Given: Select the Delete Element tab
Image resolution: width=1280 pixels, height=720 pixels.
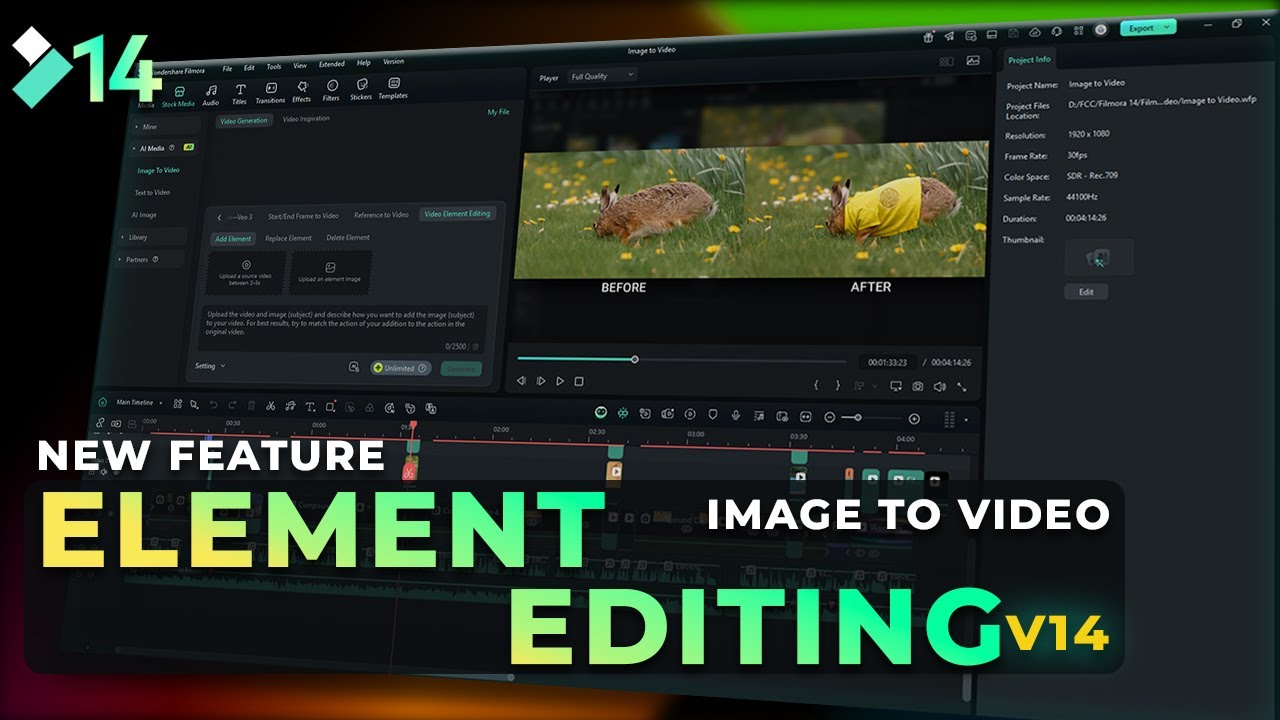Looking at the screenshot, I should coord(348,238).
